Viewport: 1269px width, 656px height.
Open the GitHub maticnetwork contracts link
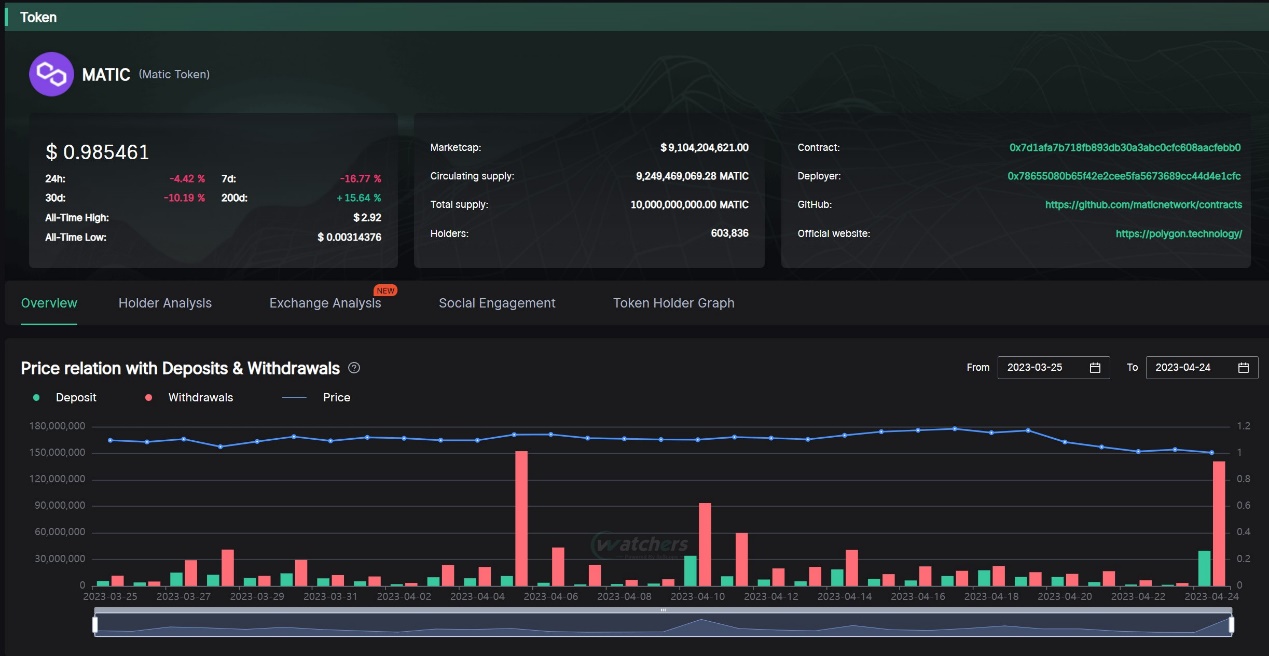point(1143,205)
